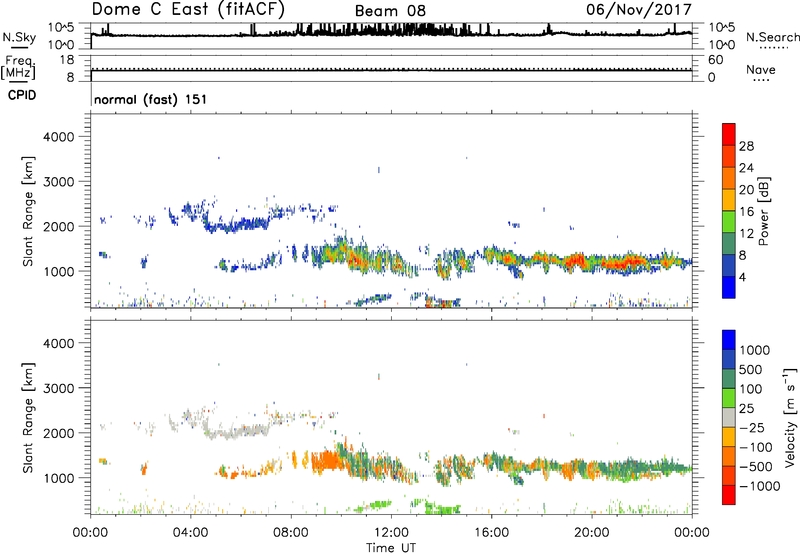Click the 'Nave' legend label
Image resolution: width=800 pixels, height=554 pixels.
761,69
